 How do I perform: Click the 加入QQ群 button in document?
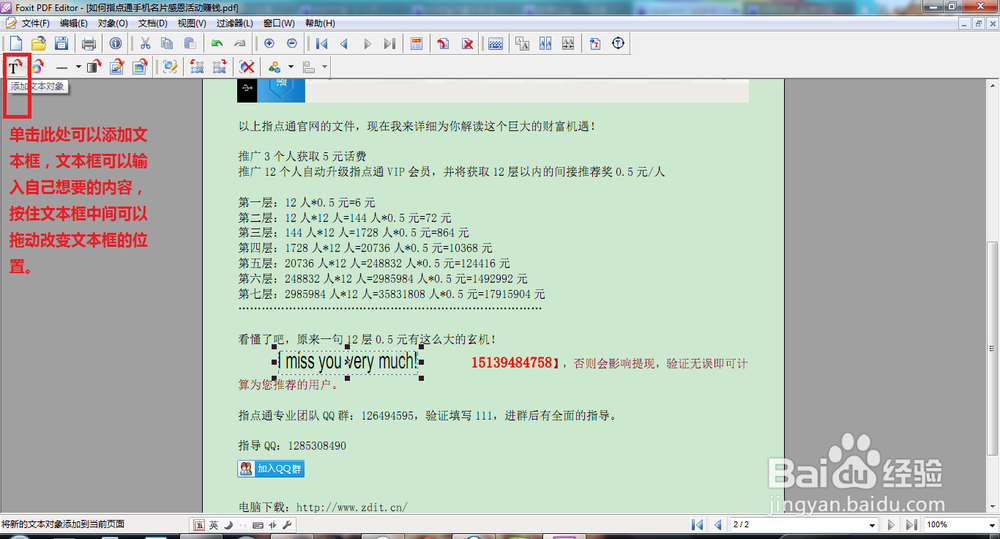tap(271, 469)
